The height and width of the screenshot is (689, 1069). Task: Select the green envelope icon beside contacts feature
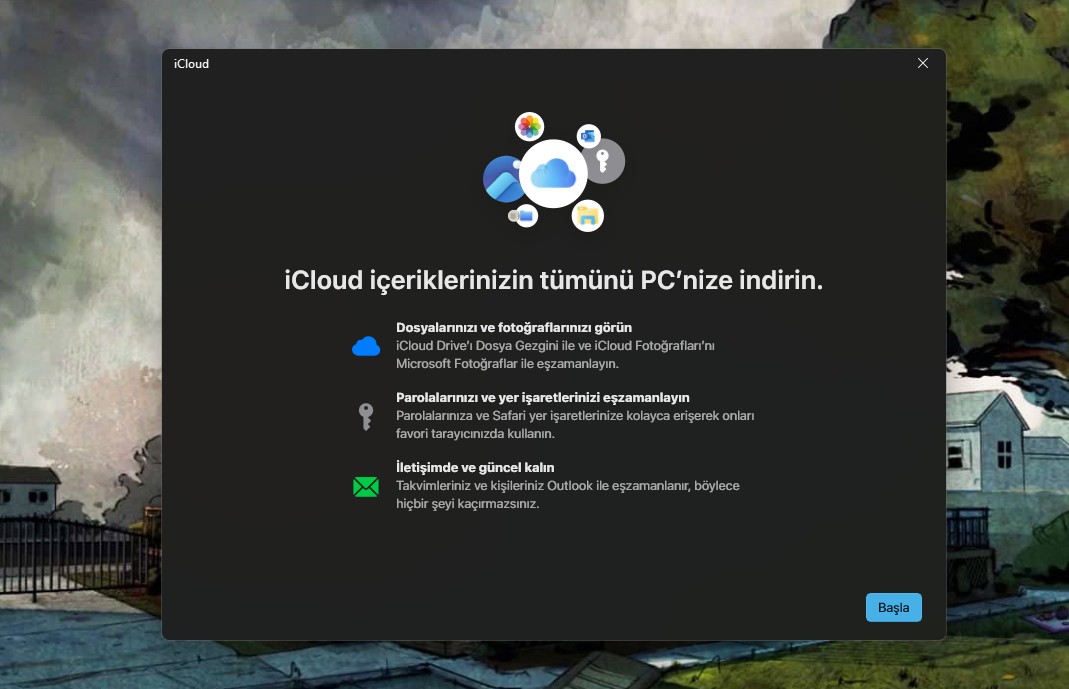[366, 486]
